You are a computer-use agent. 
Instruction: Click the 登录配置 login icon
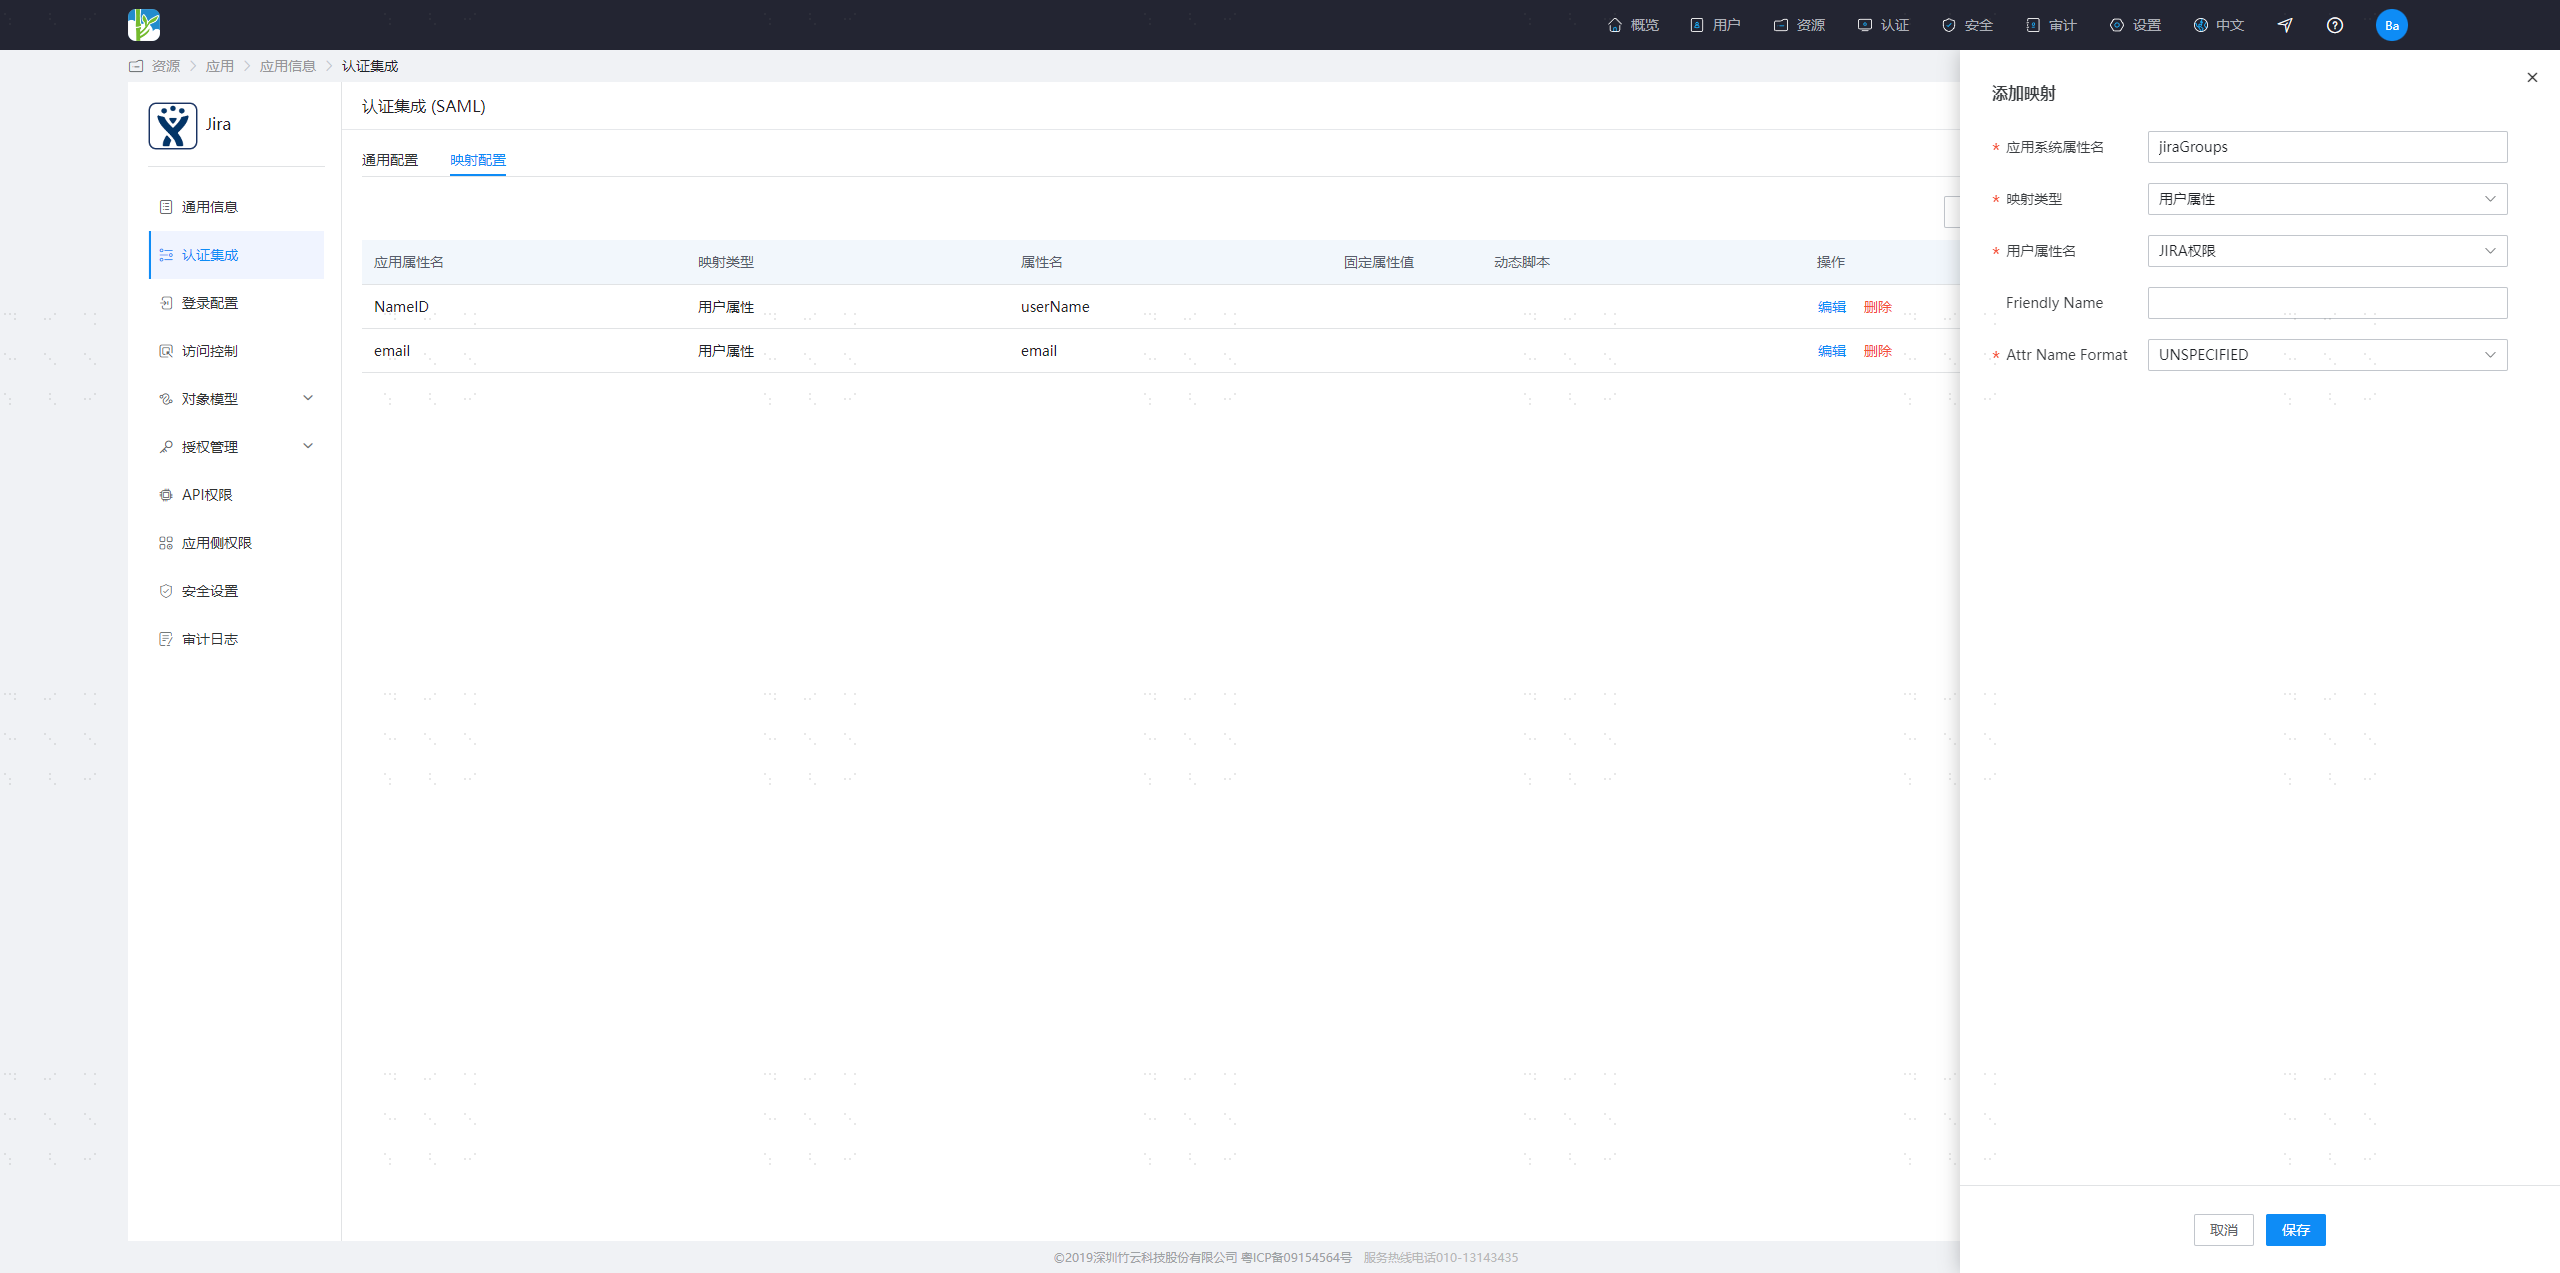coord(166,303)
